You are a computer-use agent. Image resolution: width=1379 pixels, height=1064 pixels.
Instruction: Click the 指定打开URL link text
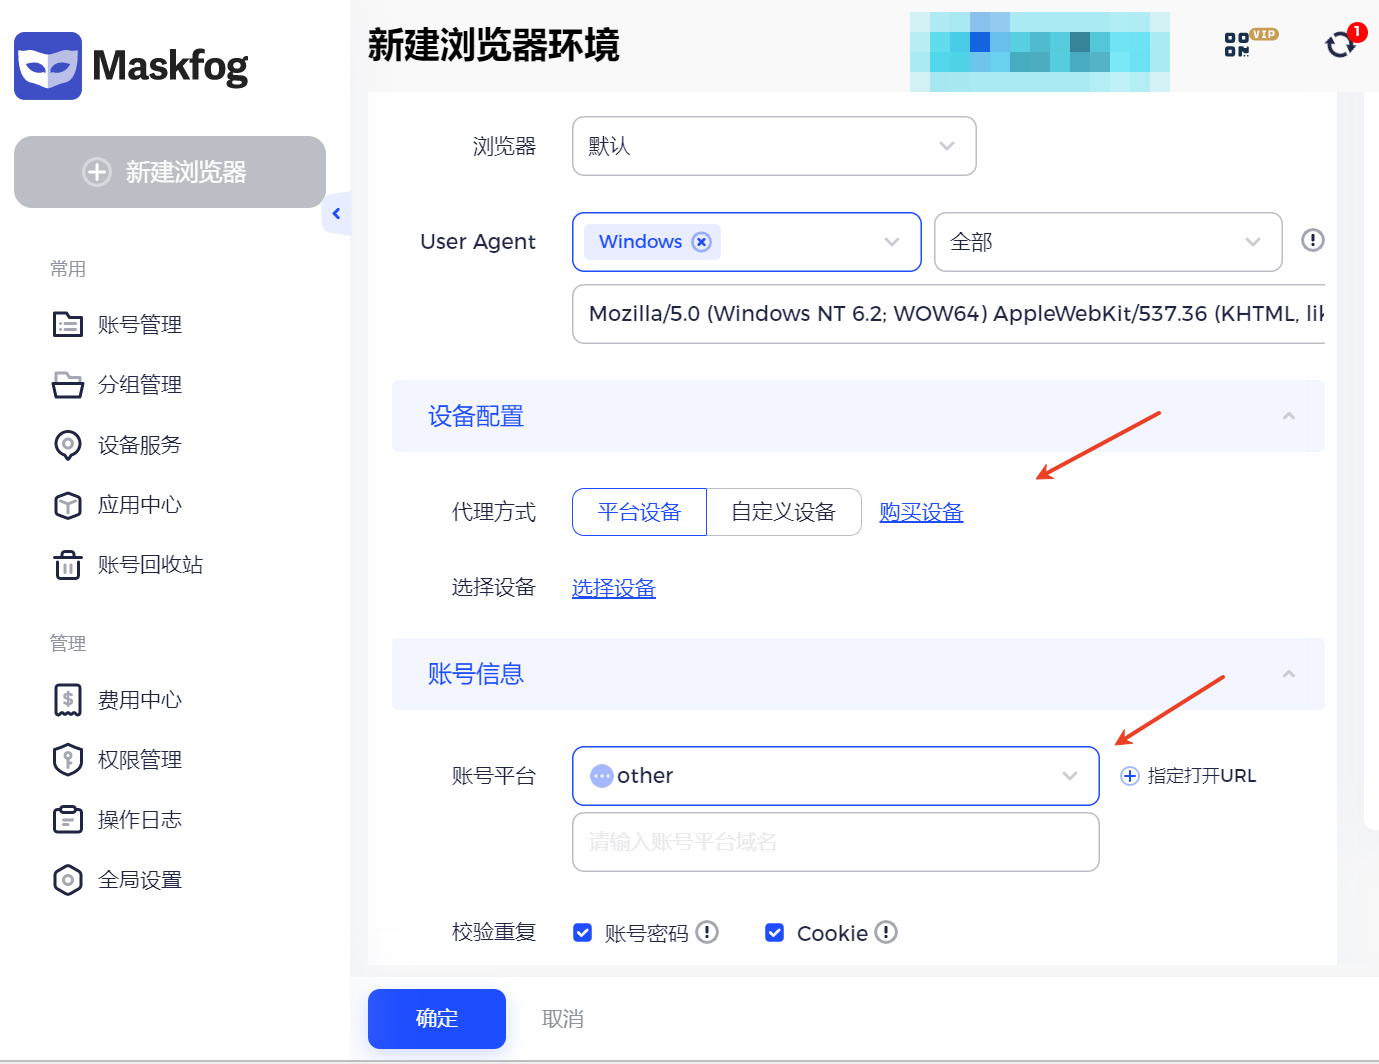point(1202,776)
